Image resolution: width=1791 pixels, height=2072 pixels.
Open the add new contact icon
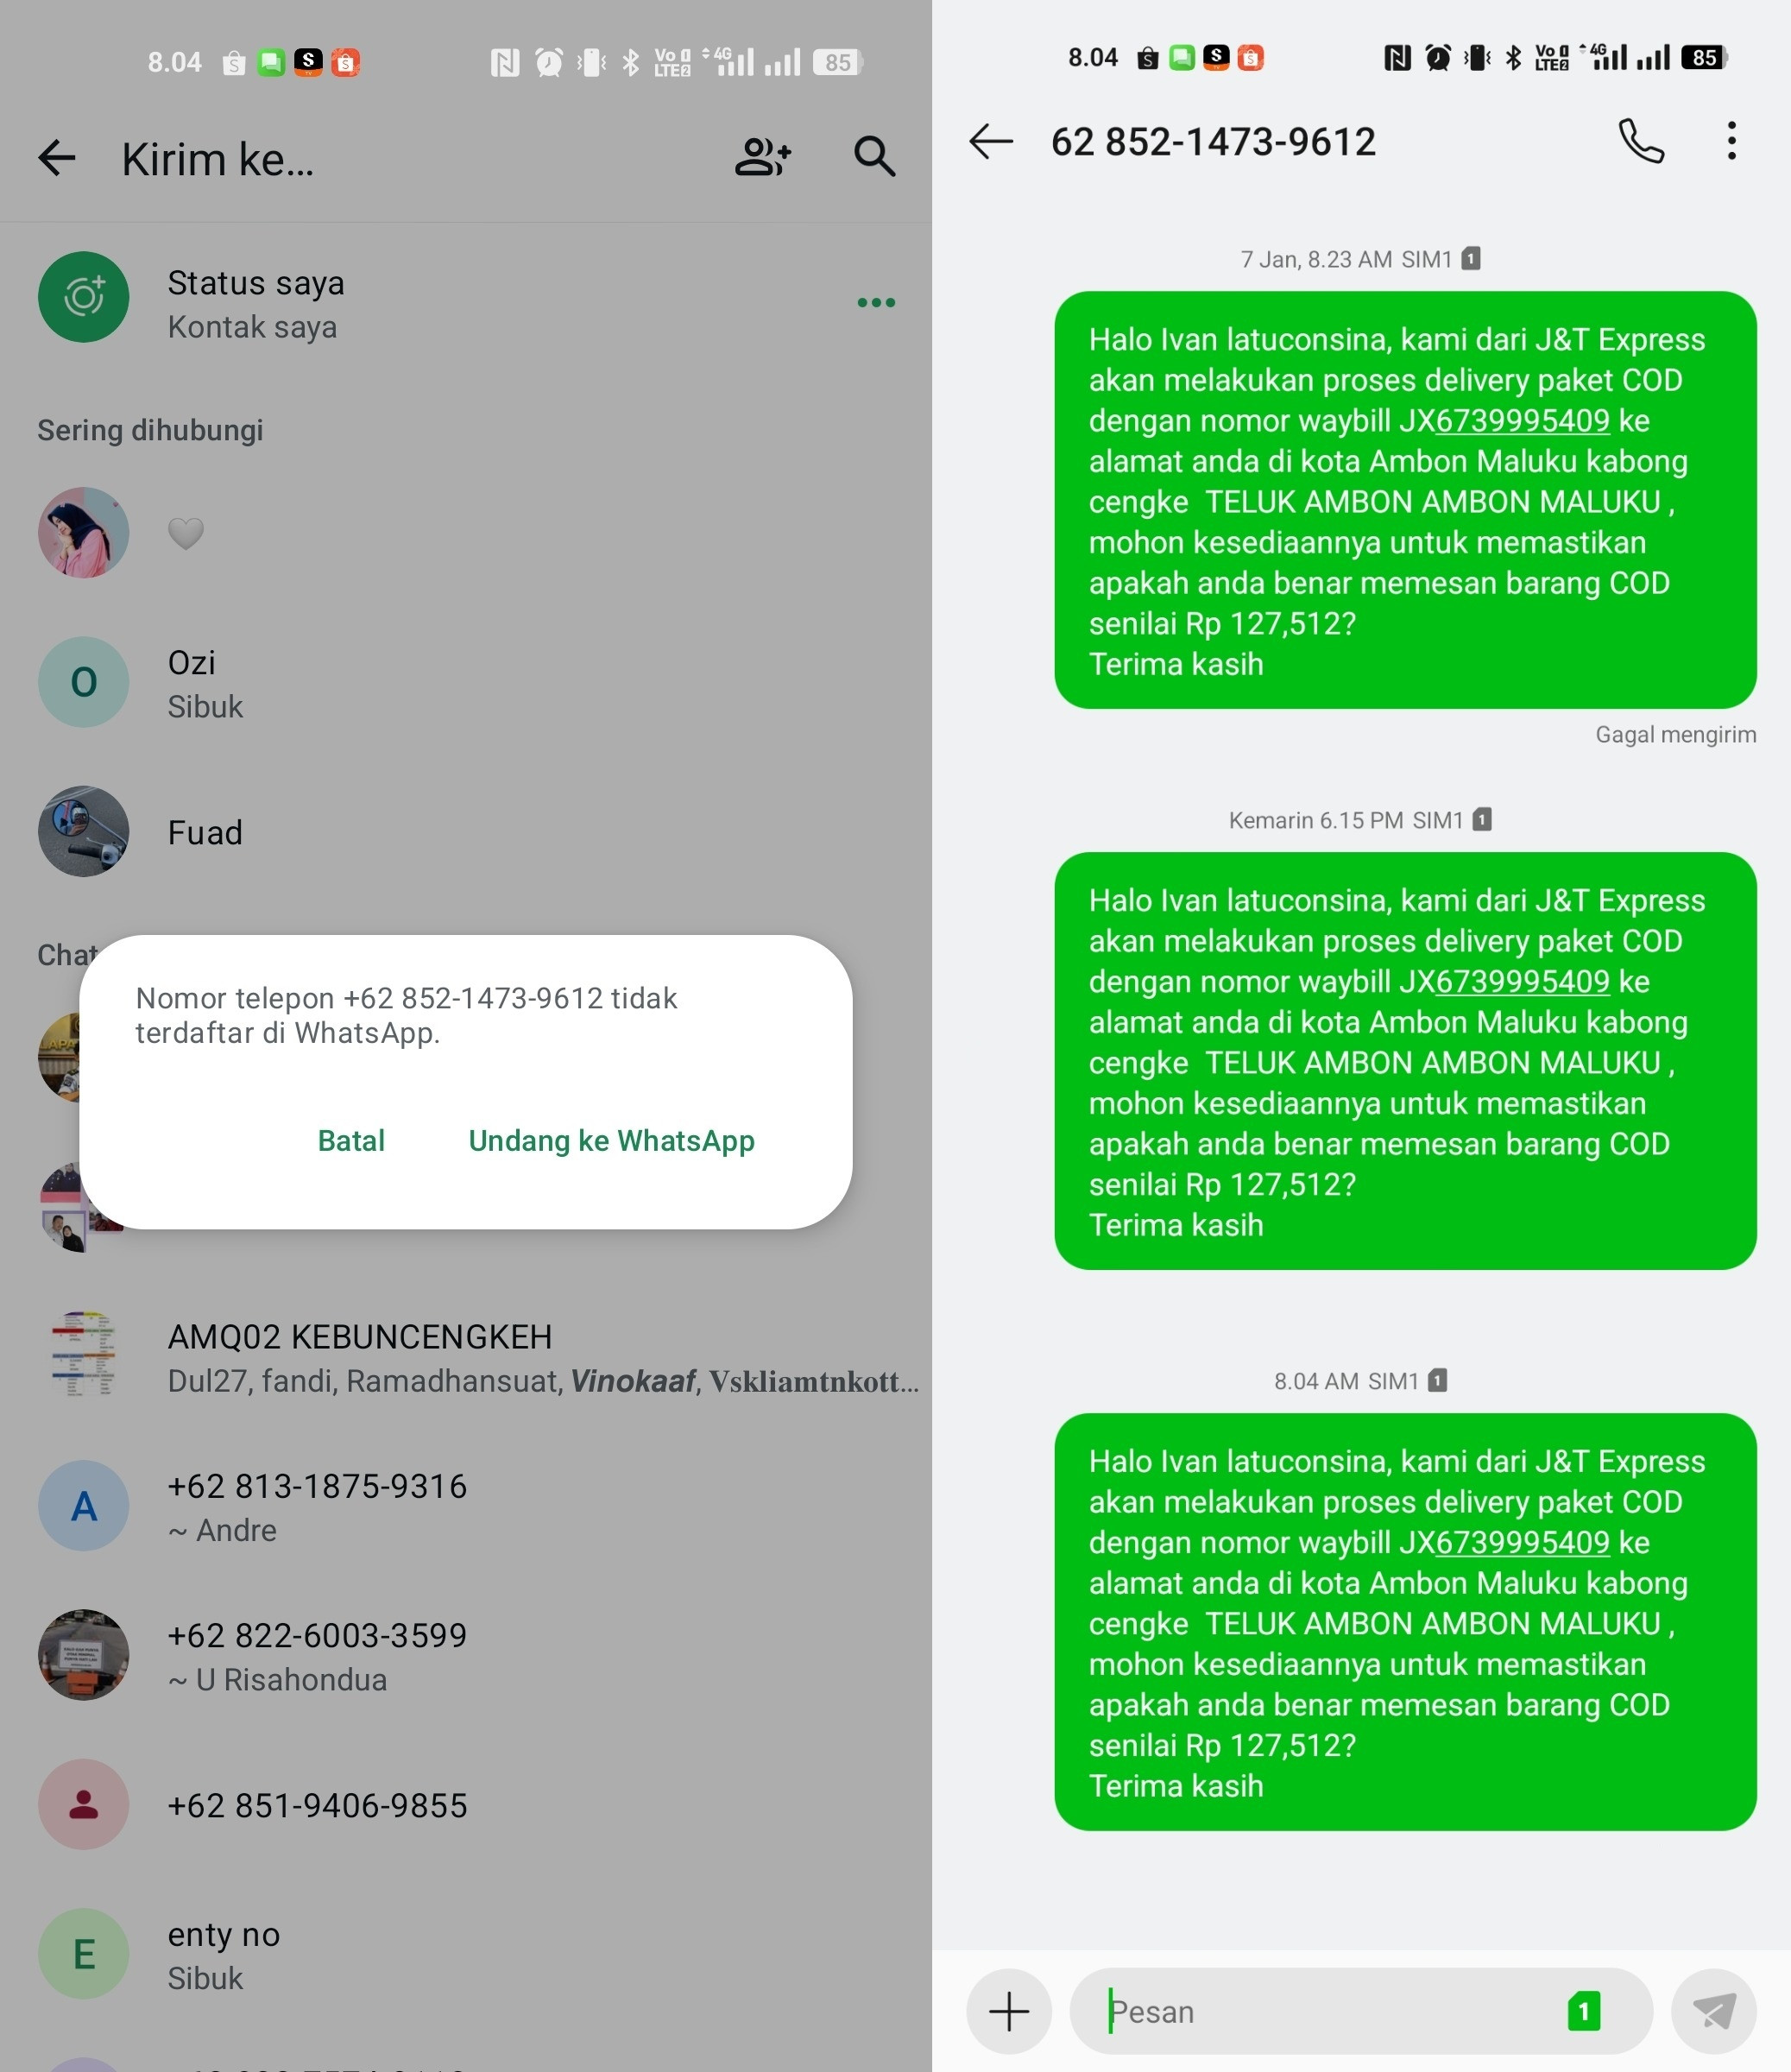click(763, 157)
